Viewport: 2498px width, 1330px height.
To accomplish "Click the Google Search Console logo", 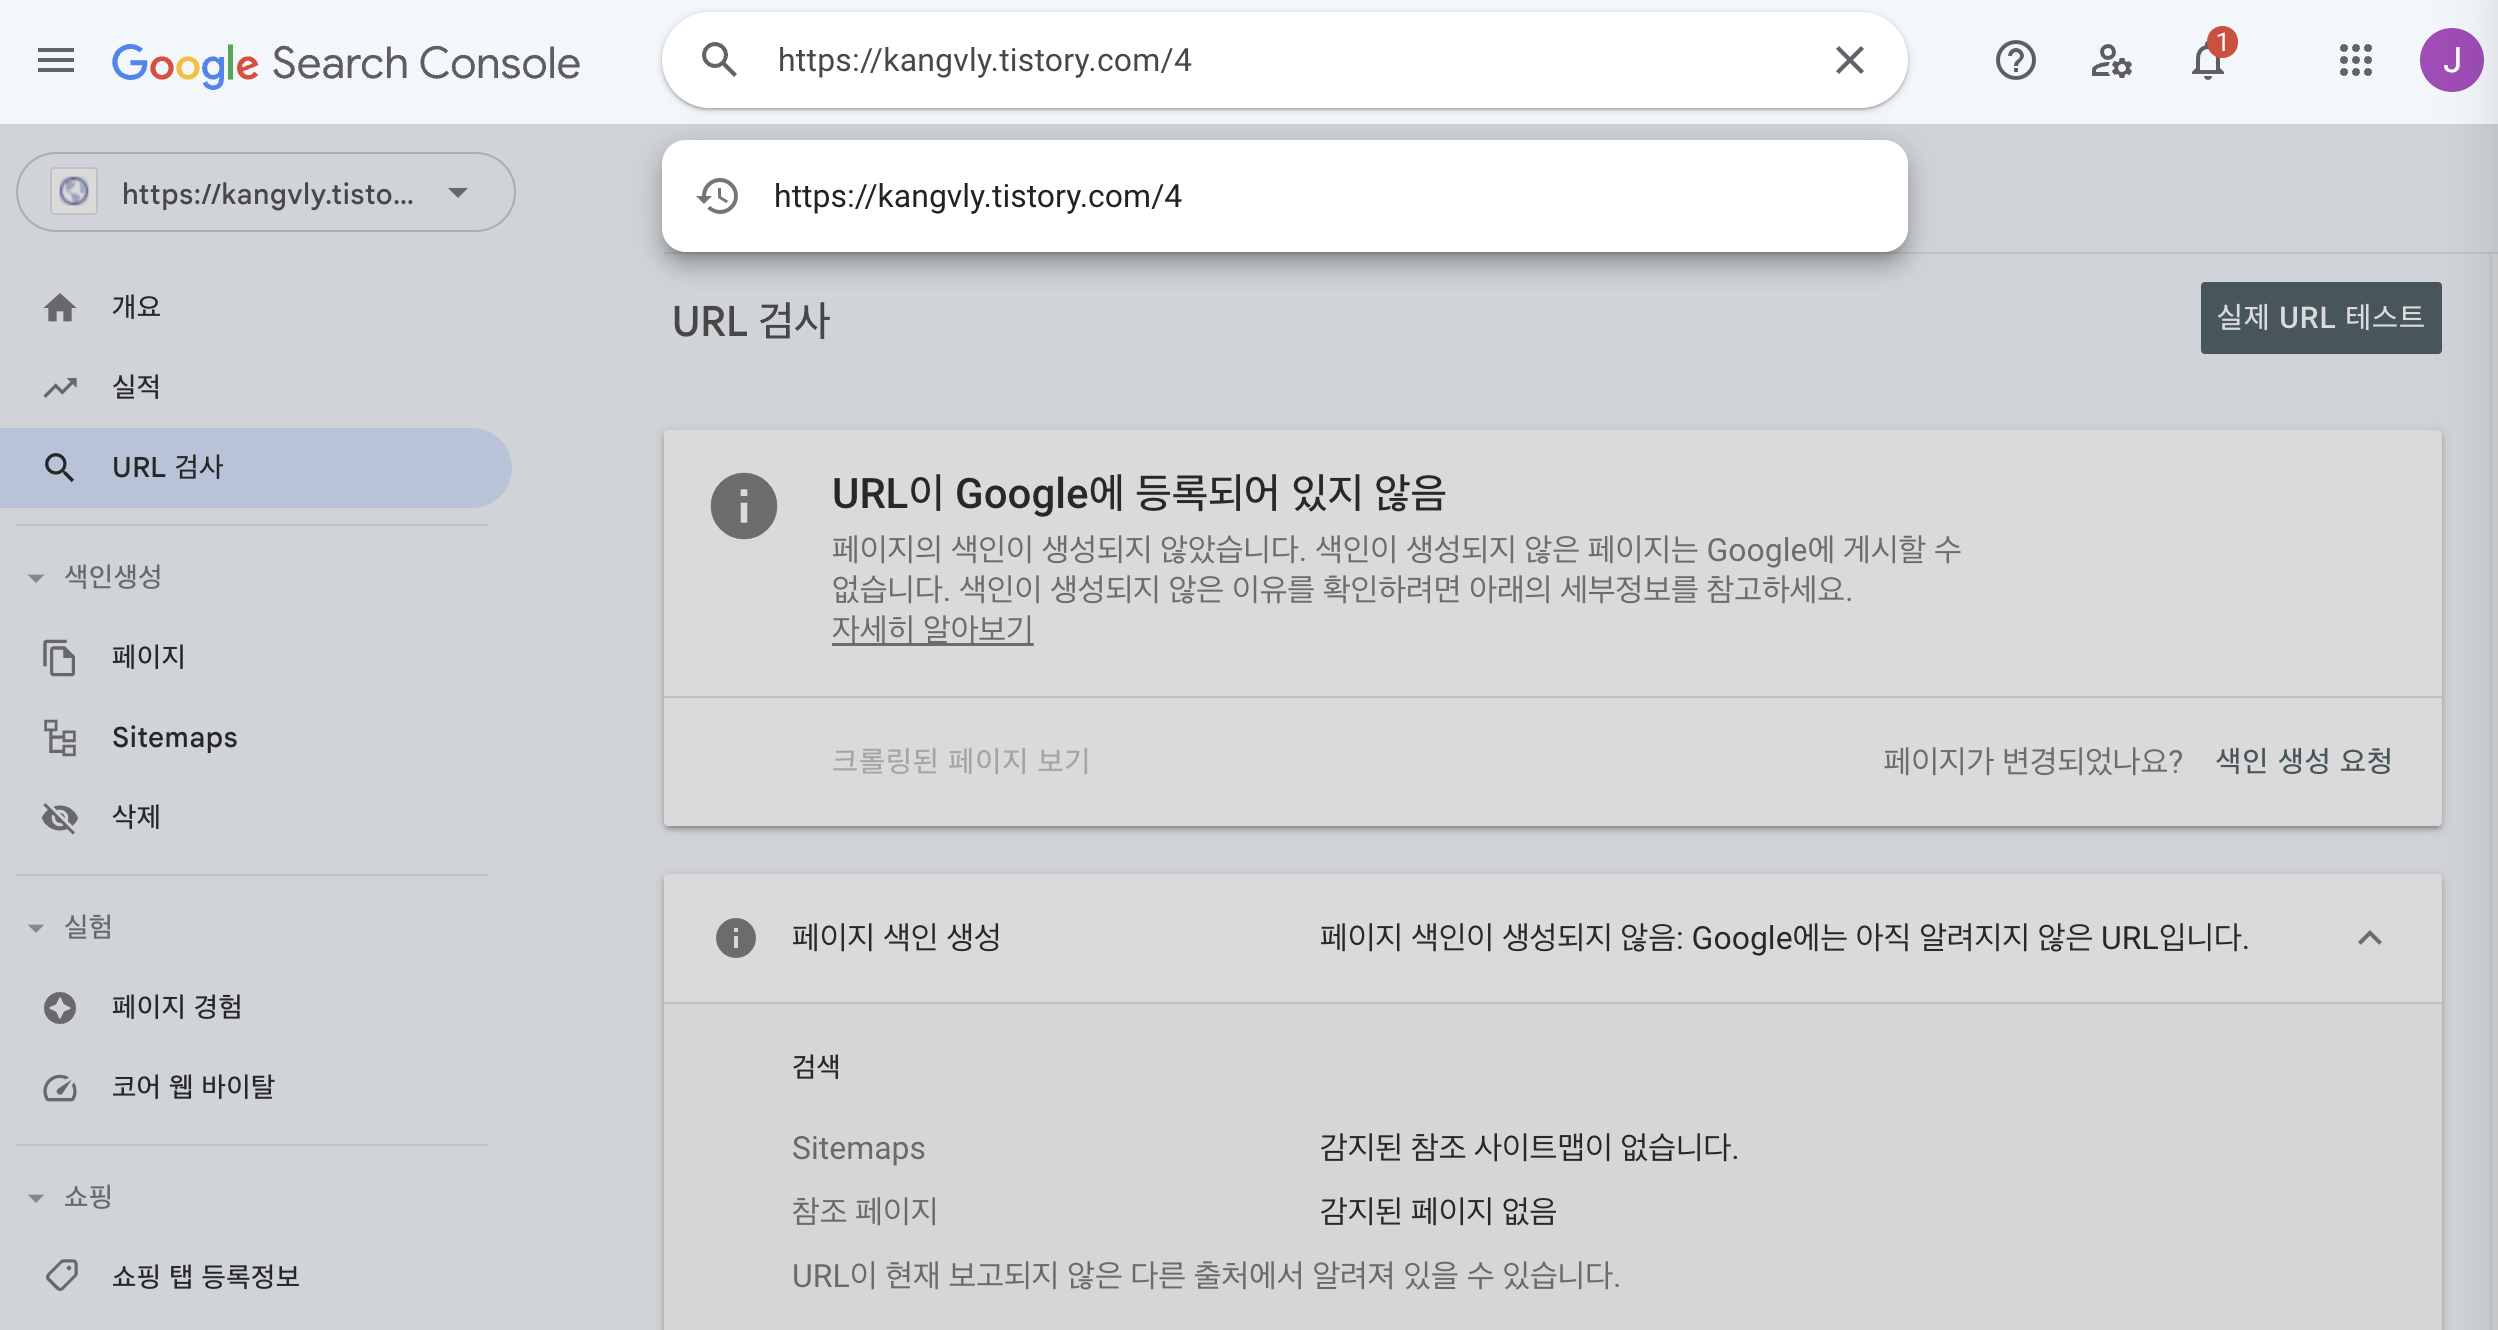I will (345, 63).
